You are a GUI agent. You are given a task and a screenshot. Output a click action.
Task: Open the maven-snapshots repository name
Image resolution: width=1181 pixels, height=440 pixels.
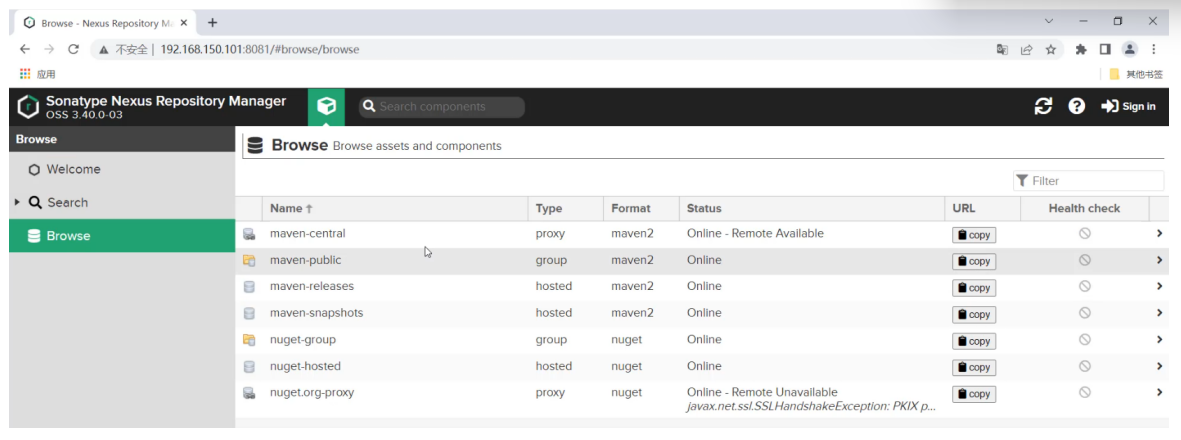tap(316, 313)
